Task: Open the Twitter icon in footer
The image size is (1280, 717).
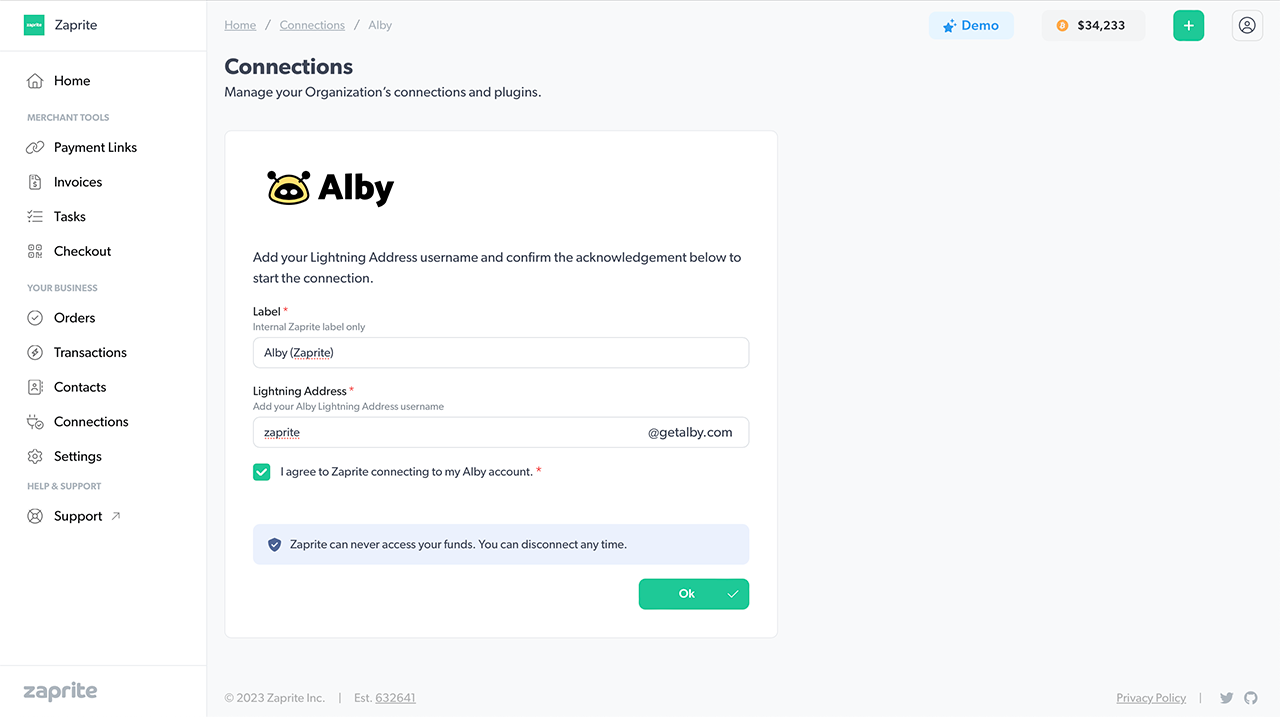Action: click(1226, 698)
